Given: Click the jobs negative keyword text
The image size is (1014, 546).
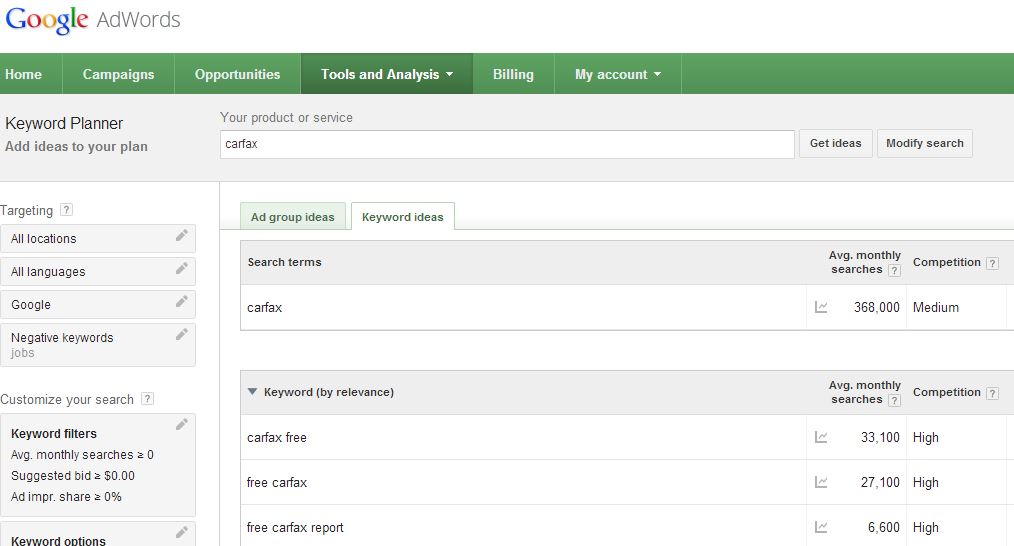Looking at the screenshot, I should tap(23, 353).
